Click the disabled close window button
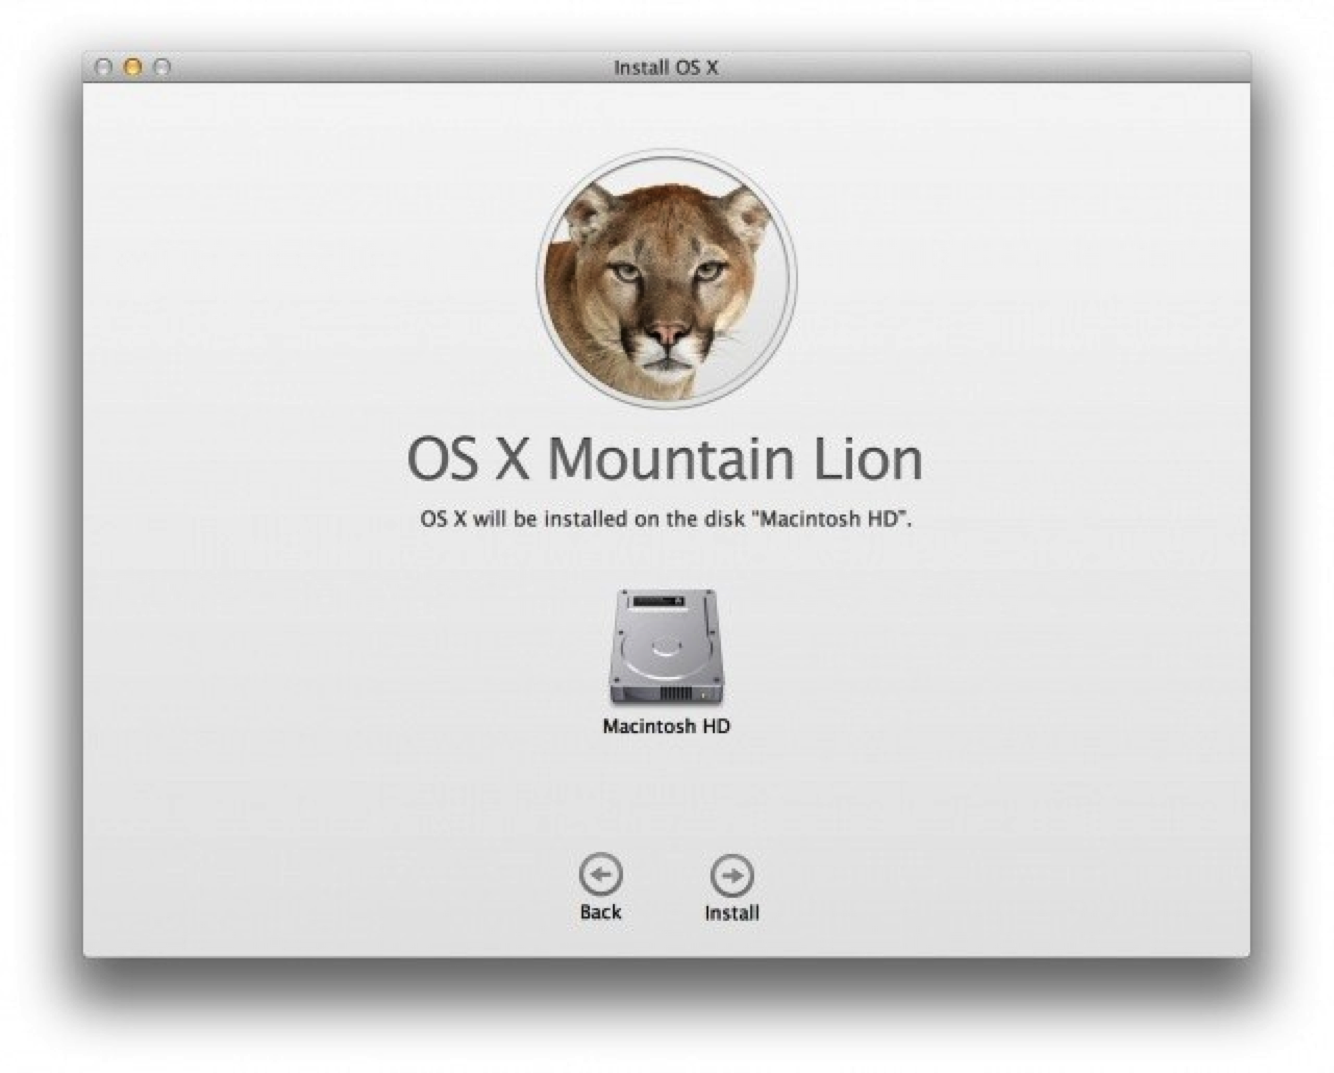The image size is (1334, 1073). tap(103, 67)
